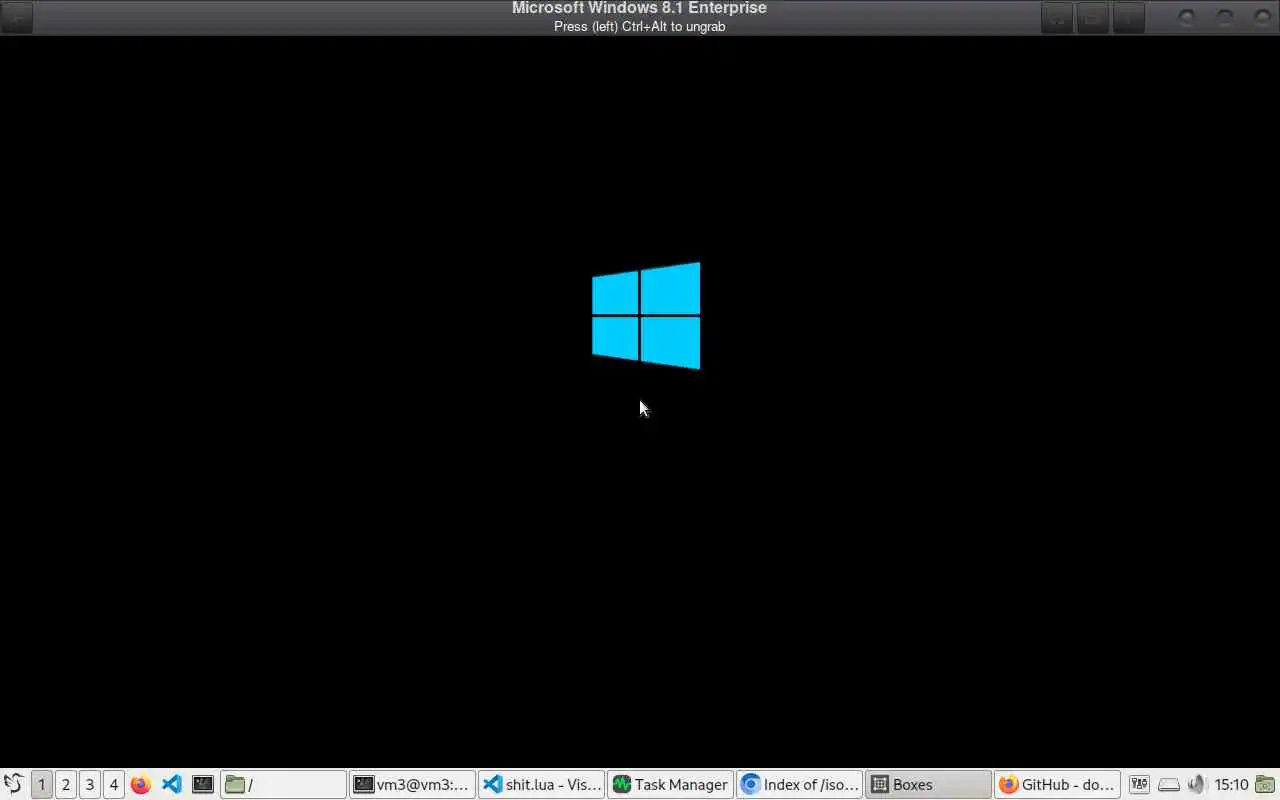Switch to the shit.lua Visual Studio window

point(541,784)
